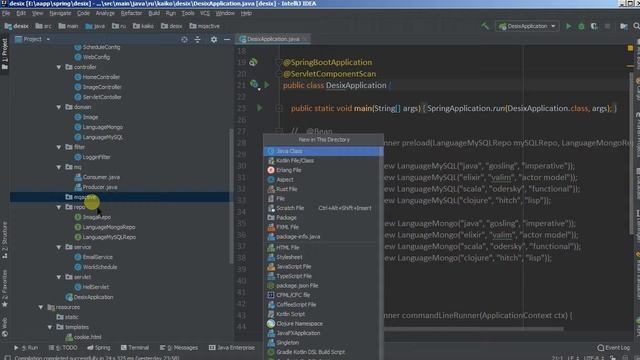
Task: Run with coverage from the toolbar
Action: 594,26
